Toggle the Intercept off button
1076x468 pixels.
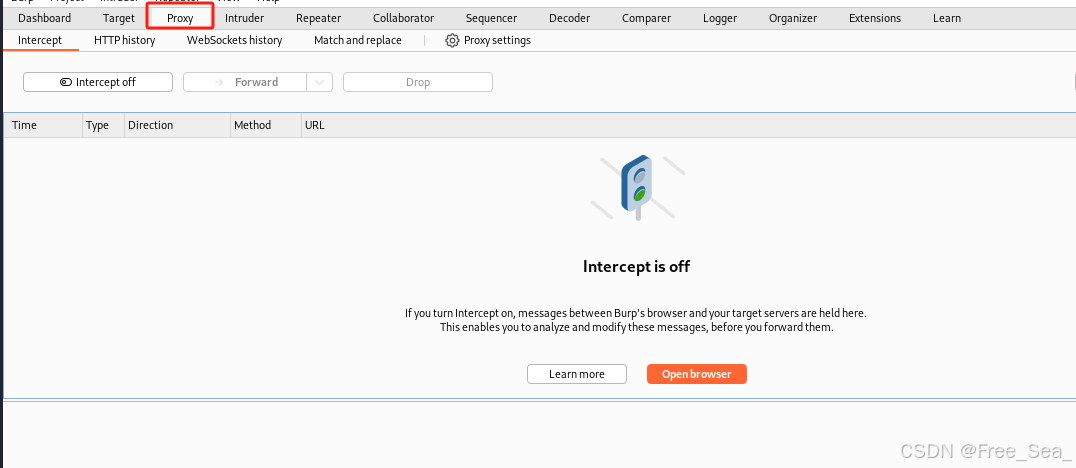[98, 82]
